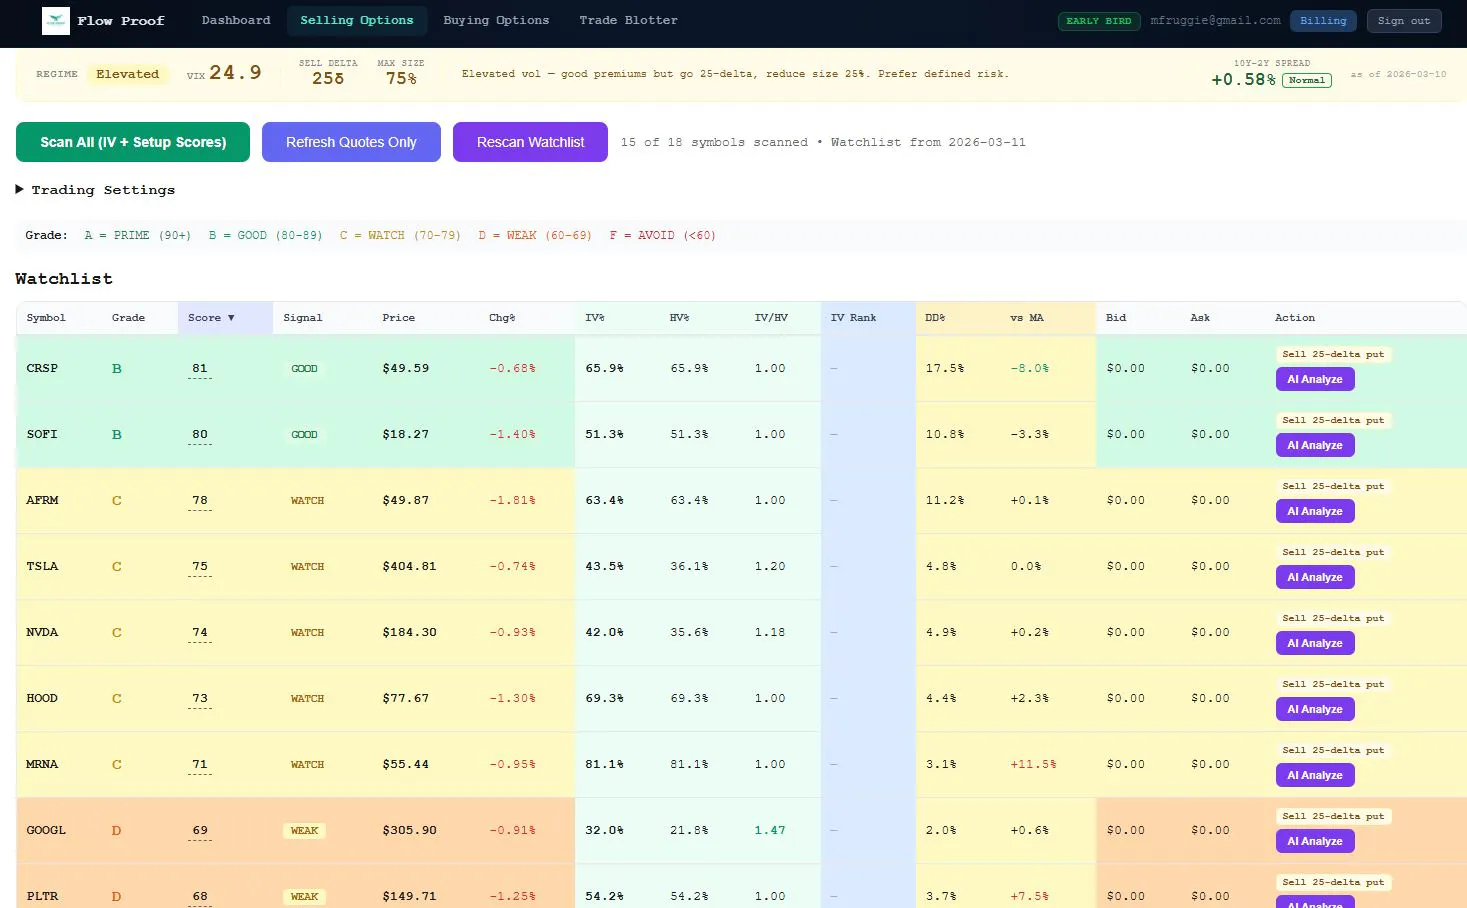Run AI Analyze for HOOD
The height and width of the screenshot is (908, 1467).
(x=1315, y=709)
